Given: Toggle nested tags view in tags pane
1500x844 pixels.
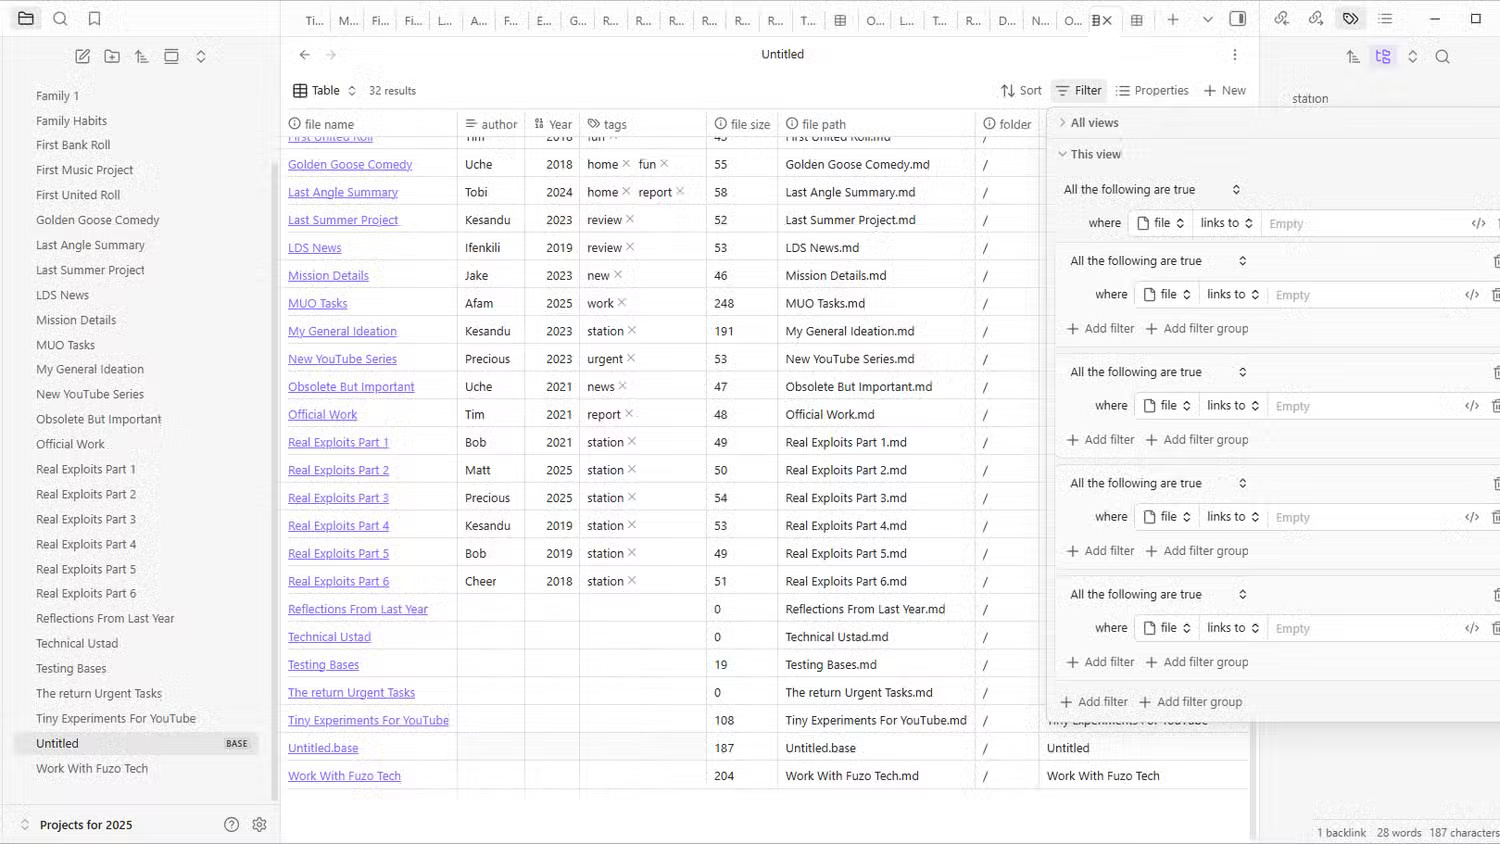Looking at the screenshot, I should [x=1383, y=57].
